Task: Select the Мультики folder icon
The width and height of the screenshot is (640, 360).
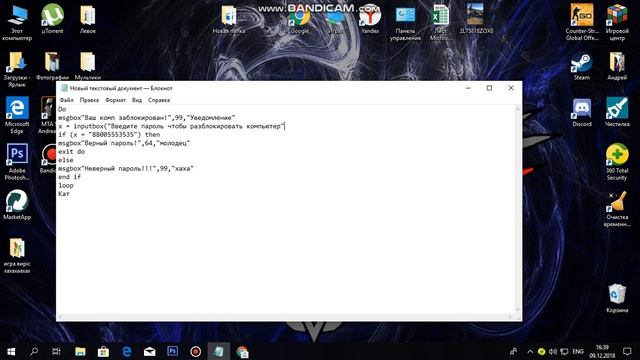Action: pos(87,66)
